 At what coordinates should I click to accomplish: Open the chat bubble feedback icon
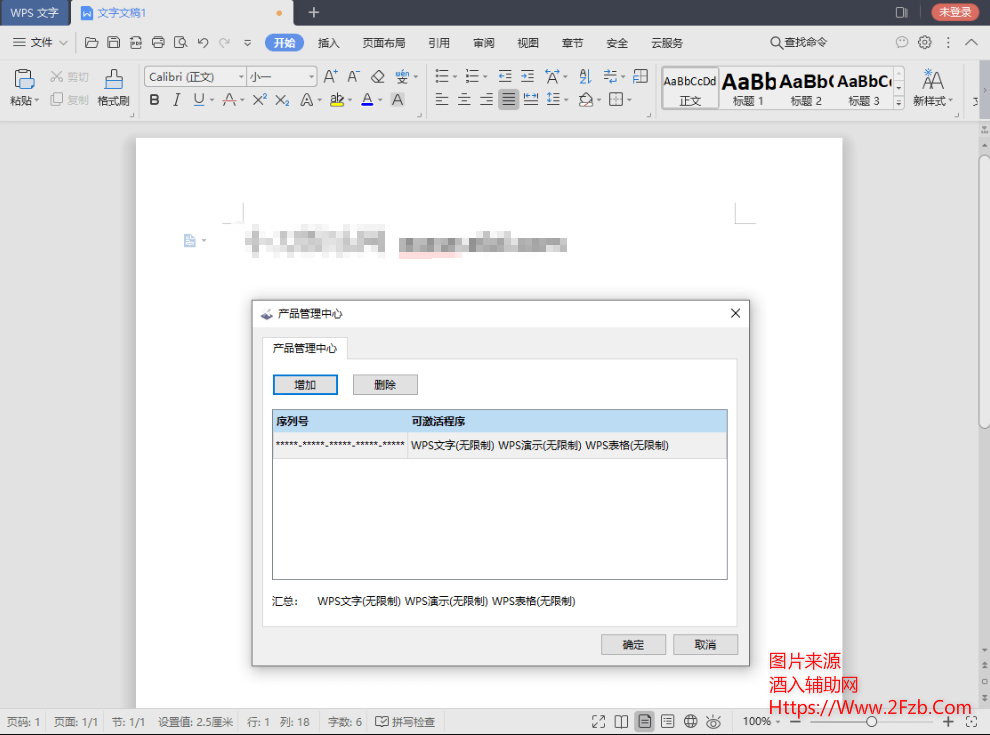click(x=902, y=42)
